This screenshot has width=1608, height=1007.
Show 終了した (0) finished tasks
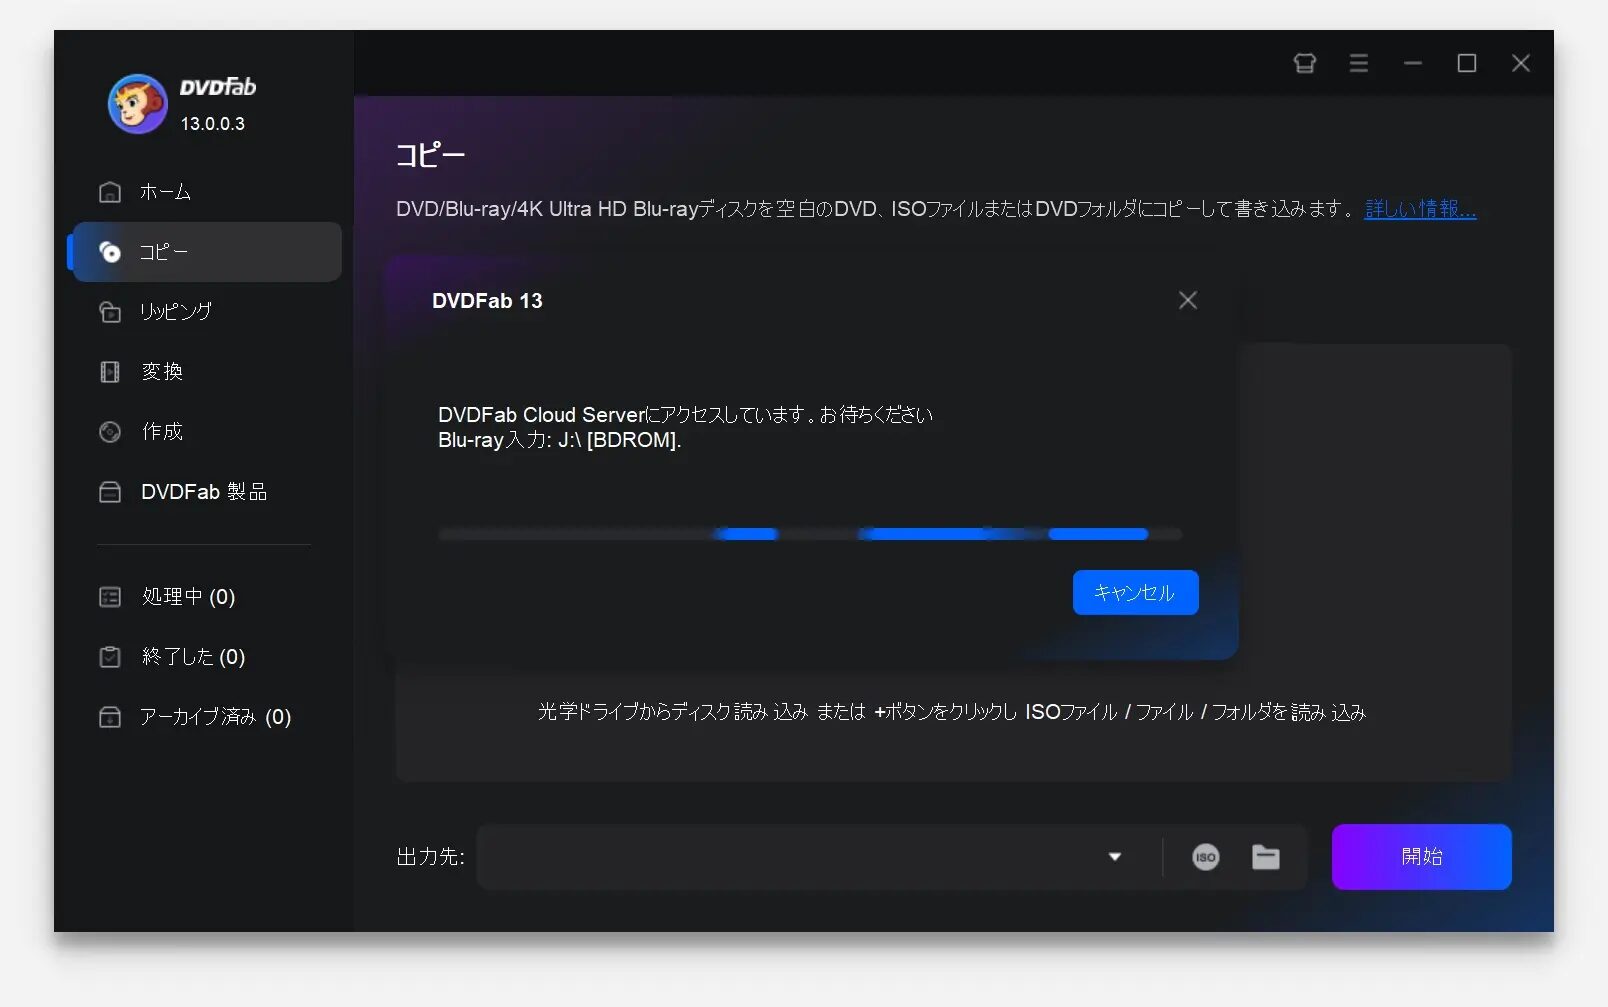coord(193,657)
